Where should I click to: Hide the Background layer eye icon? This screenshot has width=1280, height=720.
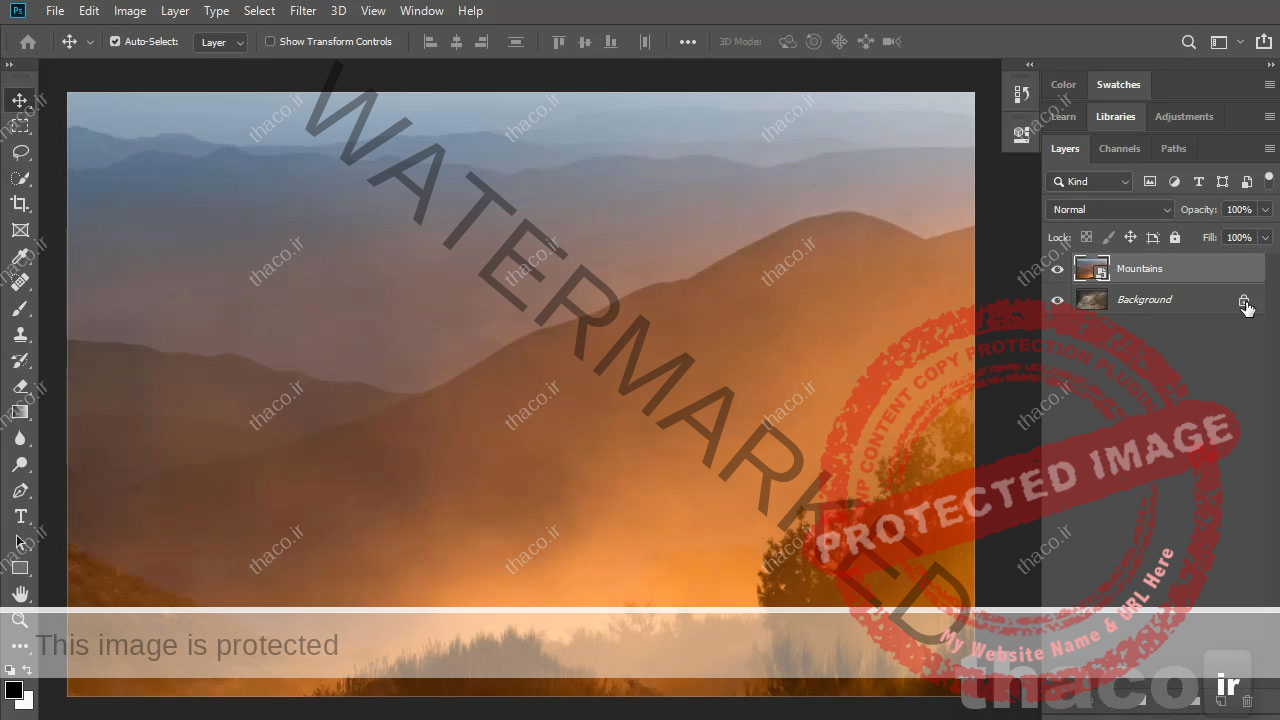click(x=1057, y=300)
